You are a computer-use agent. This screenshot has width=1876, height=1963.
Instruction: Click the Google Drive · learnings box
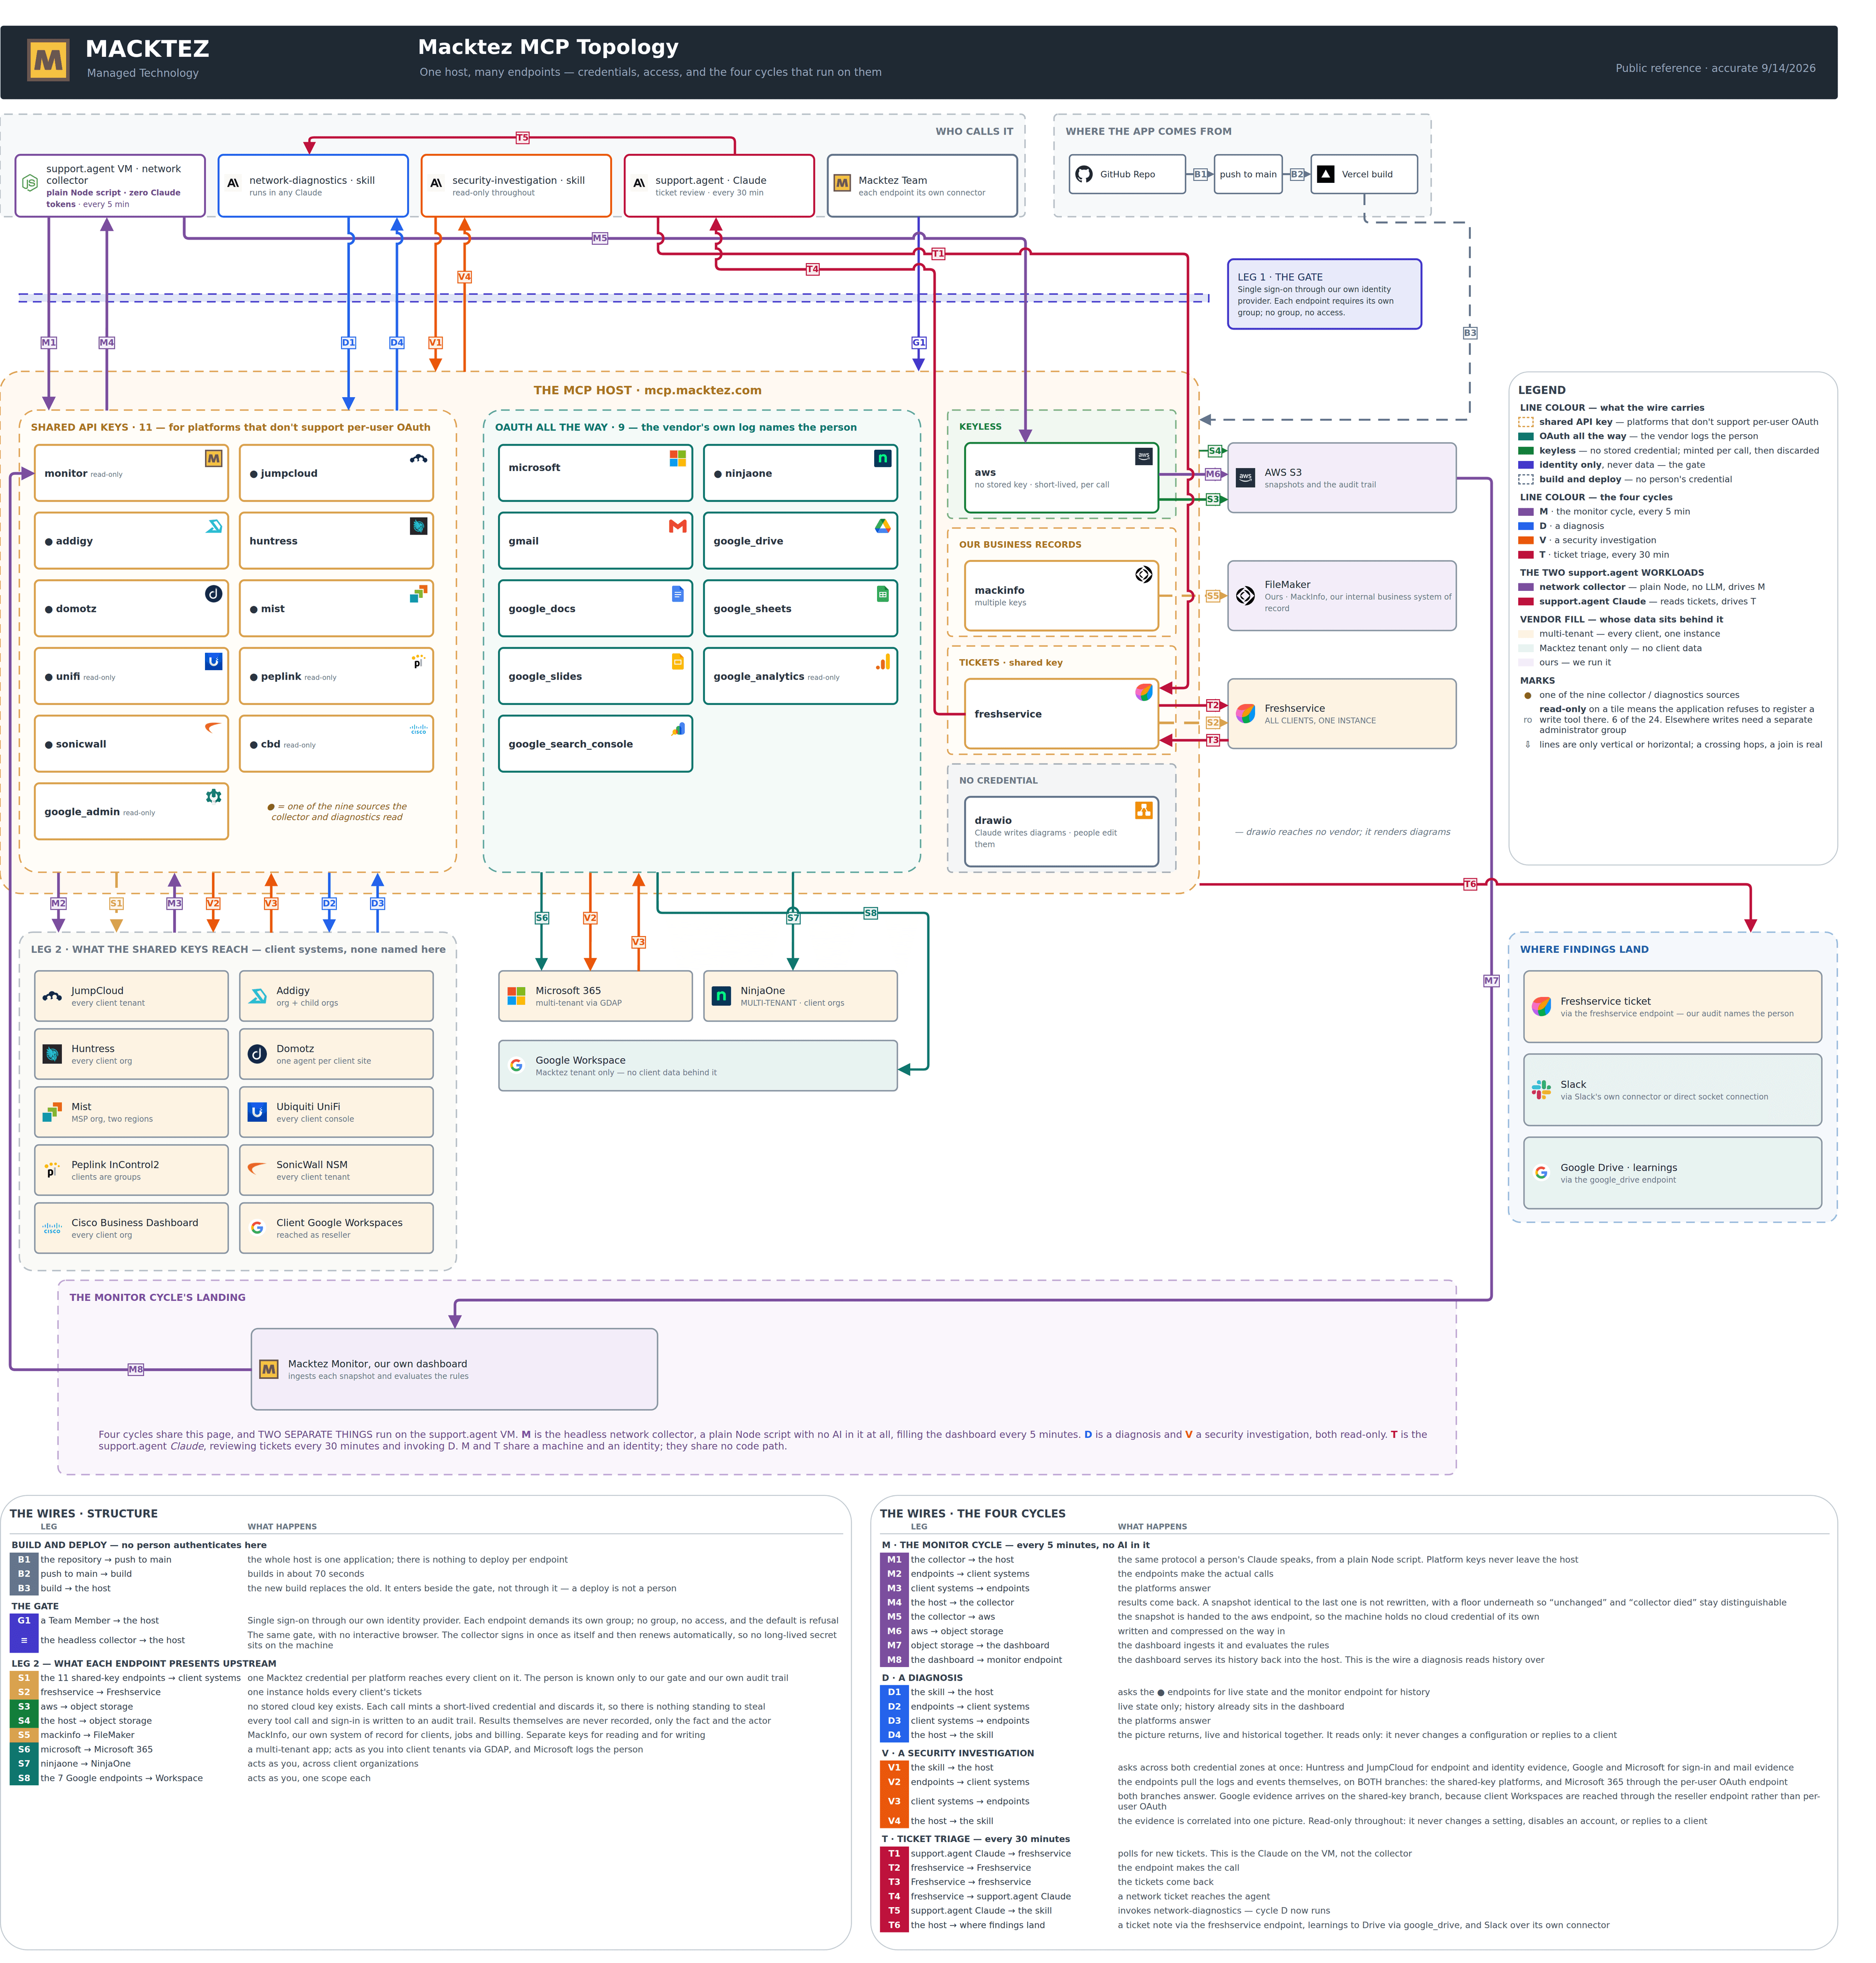tap(1672, 1173)
